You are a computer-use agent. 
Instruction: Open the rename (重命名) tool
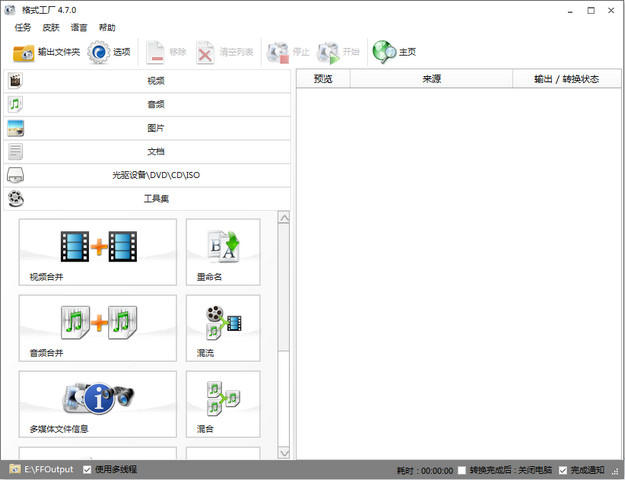pyautogui.click(x=223, y=252)
